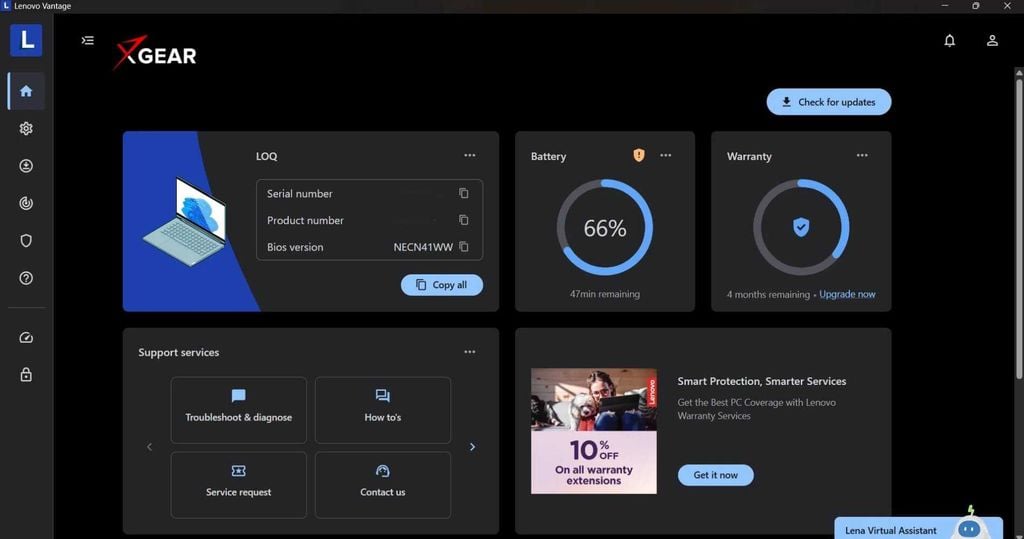Image resolution: width=1024 pixels, height=539 pixels.
Task: Expand the sidebar navigation menu
Action: (x=88, y=41)
